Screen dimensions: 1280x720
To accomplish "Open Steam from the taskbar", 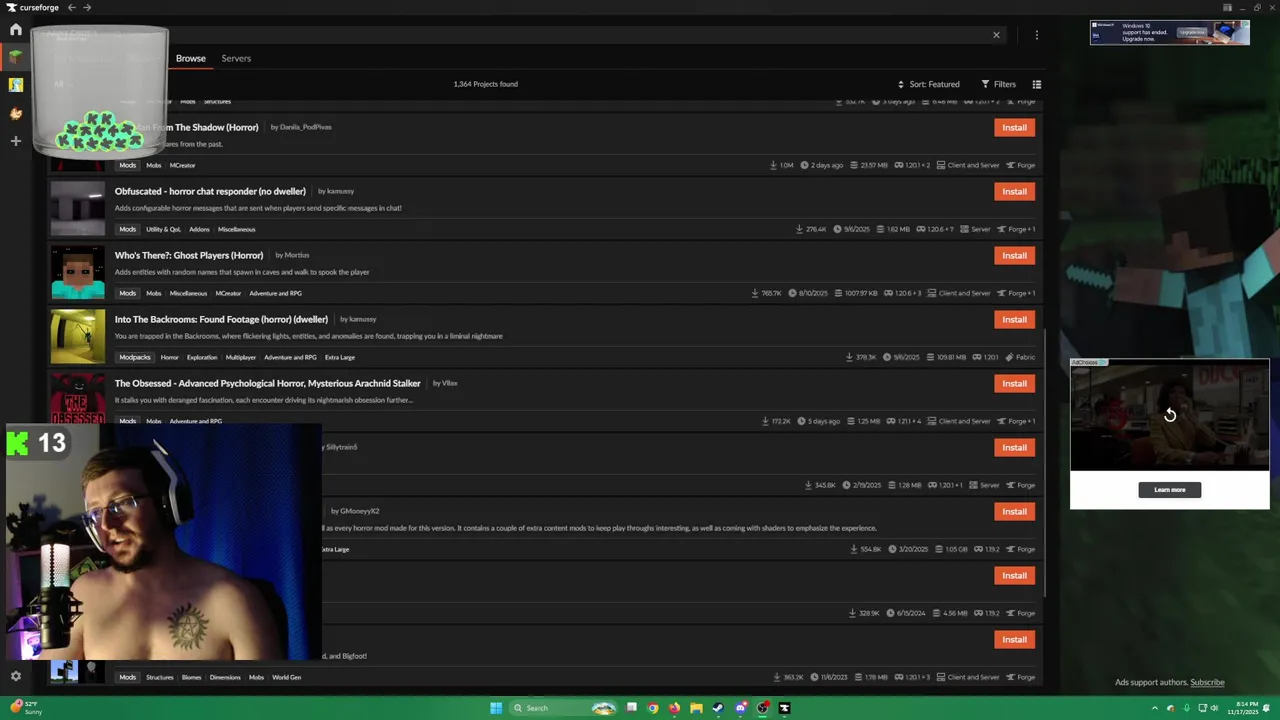I will [x=718, y=708].
